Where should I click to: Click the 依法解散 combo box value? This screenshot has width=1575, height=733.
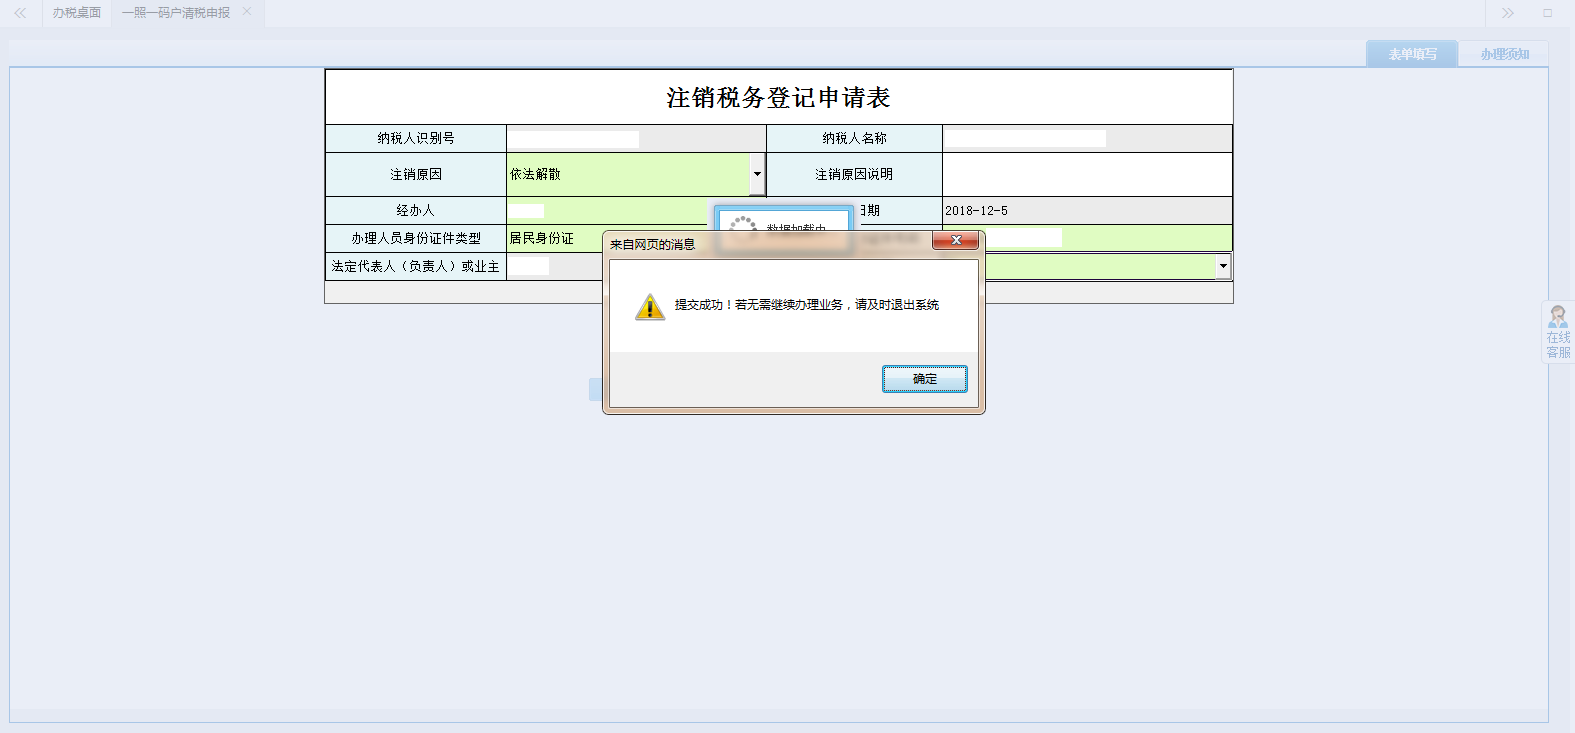coord(628,174)
